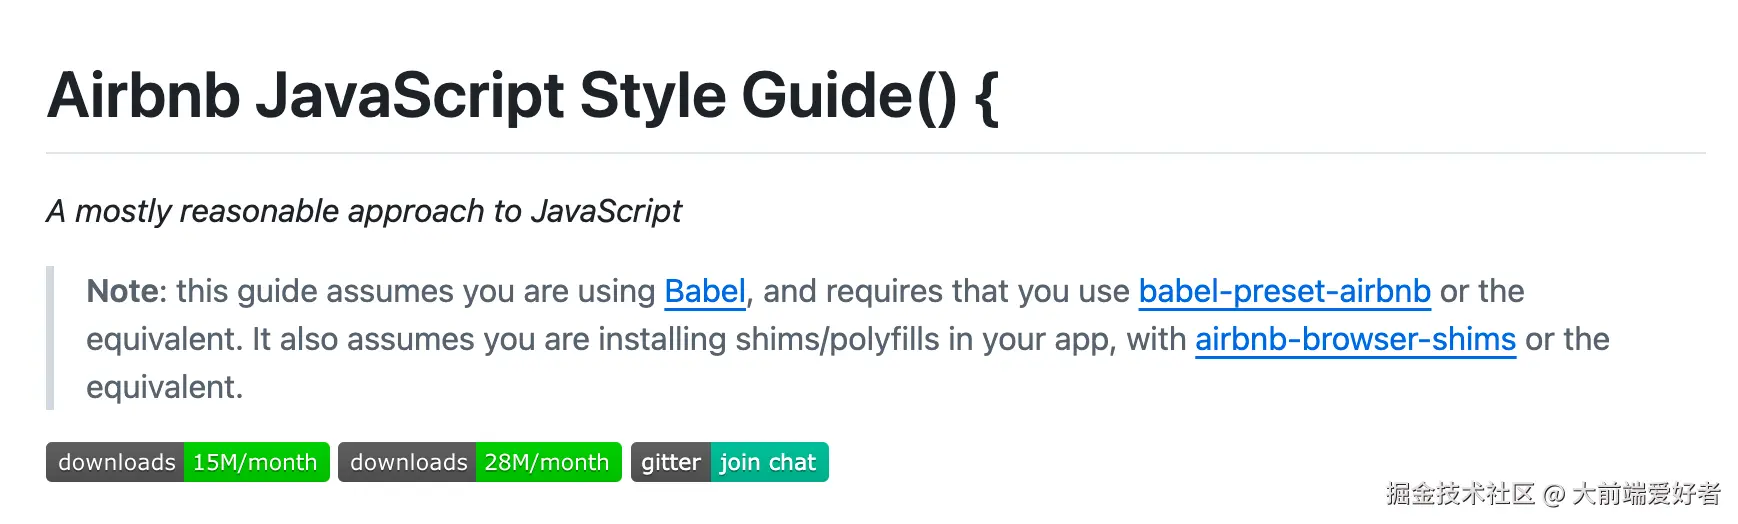Click the horizontal divider below the heading

click(x=875, y=153)
